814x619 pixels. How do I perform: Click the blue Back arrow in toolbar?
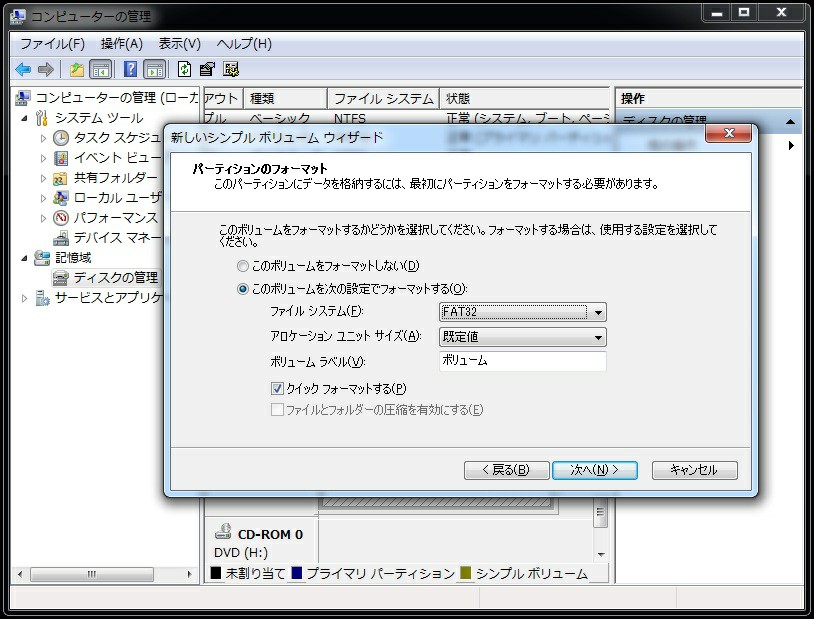(22, 69)
